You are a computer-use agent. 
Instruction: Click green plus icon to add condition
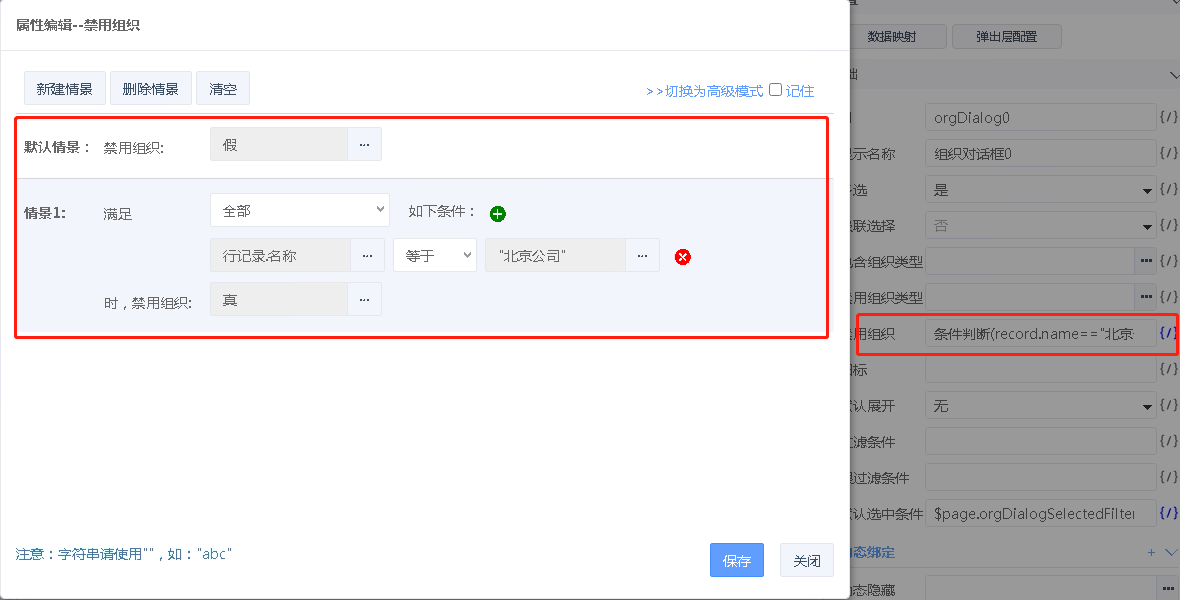(498, 213)
